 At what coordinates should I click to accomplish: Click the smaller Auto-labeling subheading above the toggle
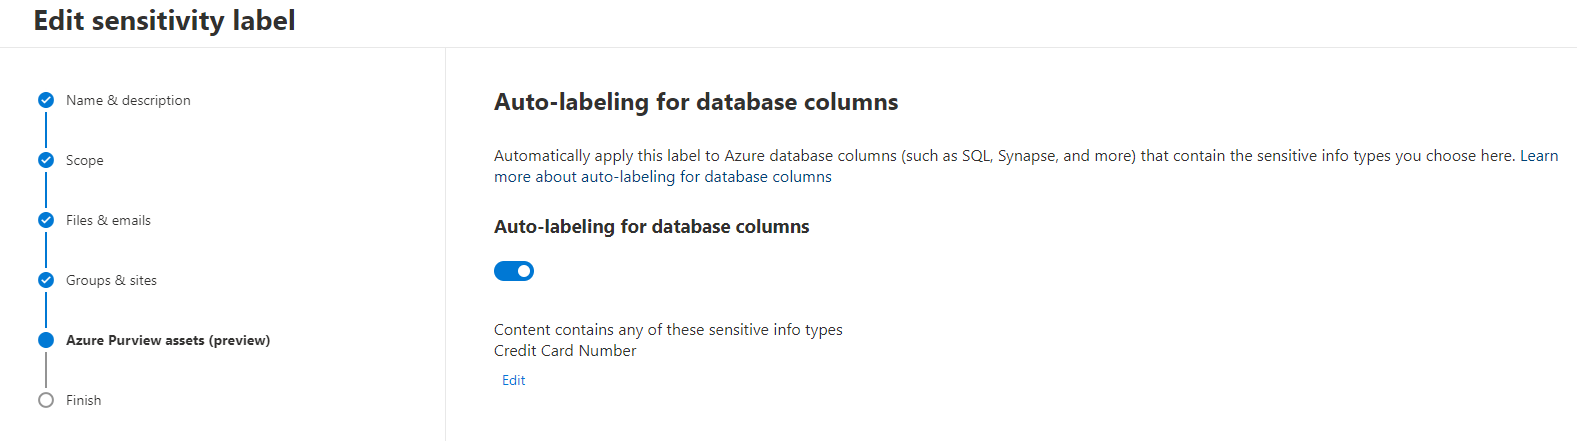click(652, 227)
